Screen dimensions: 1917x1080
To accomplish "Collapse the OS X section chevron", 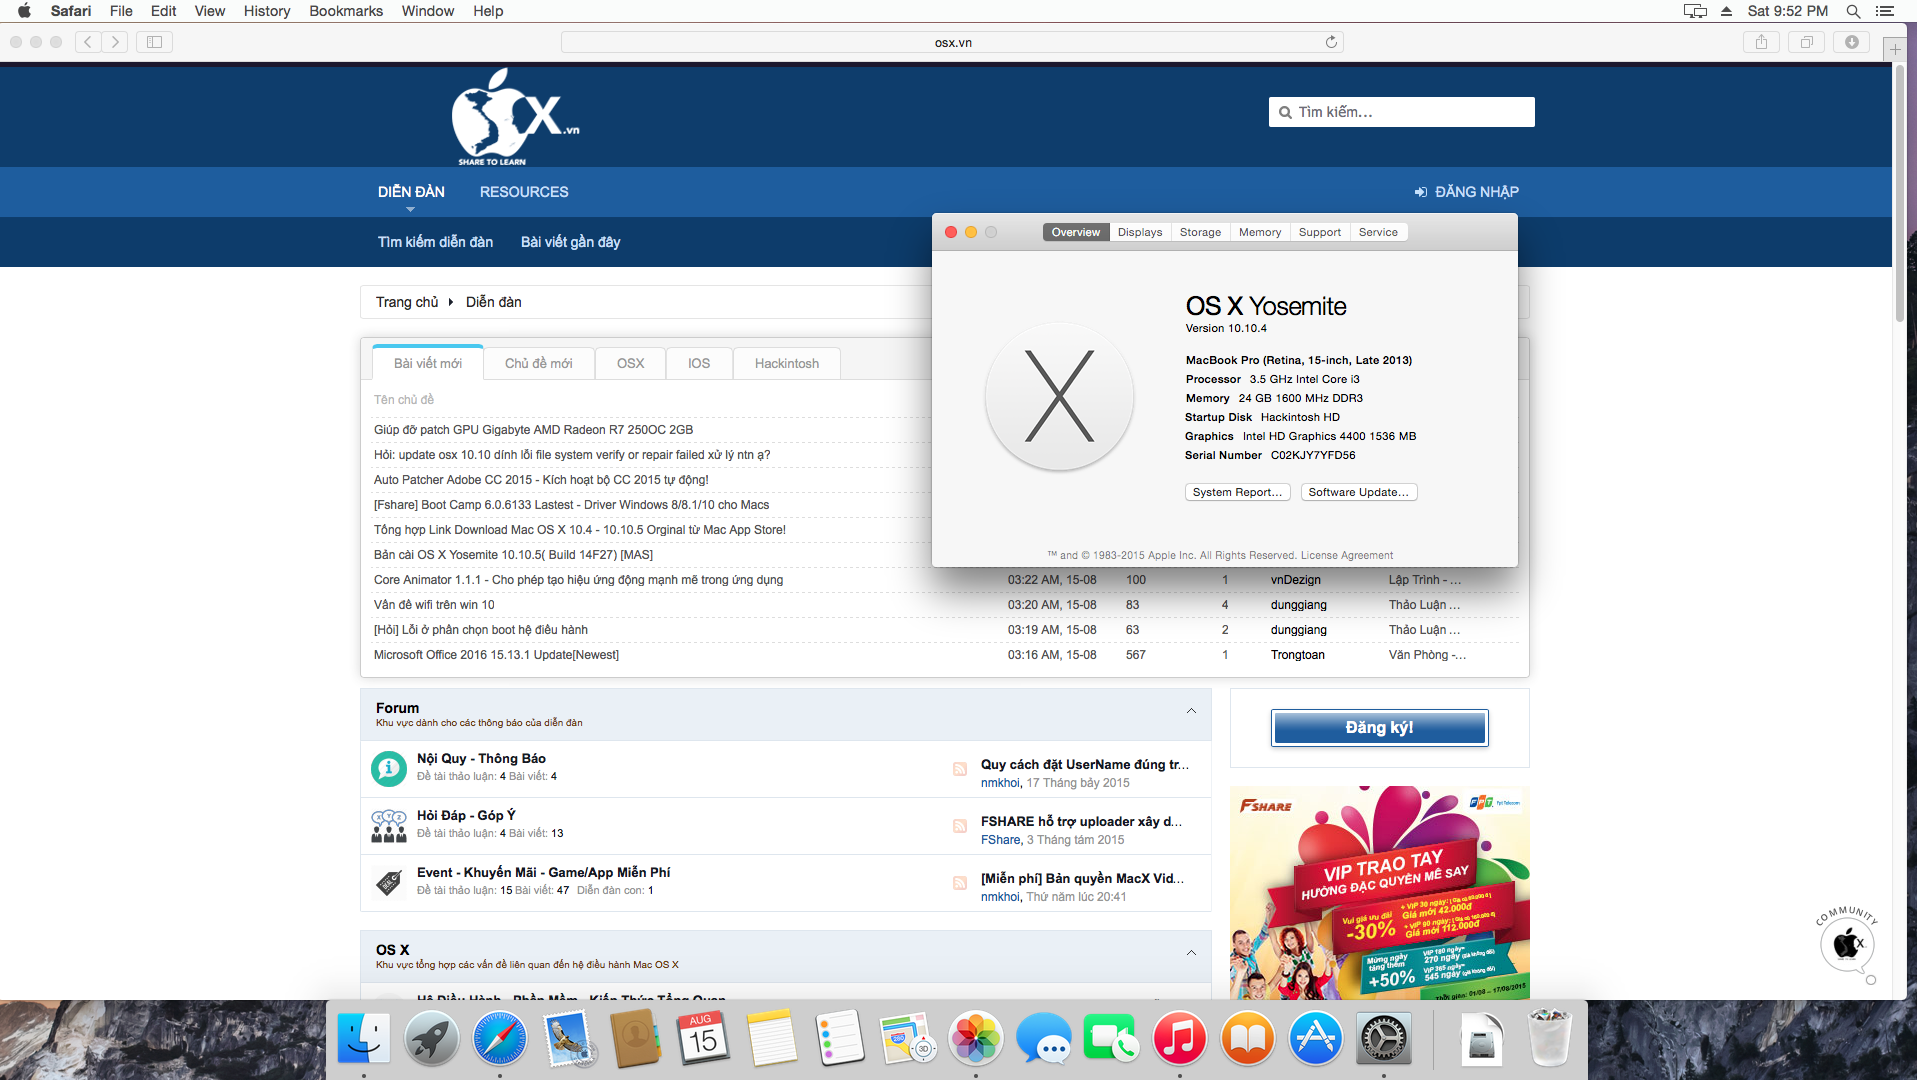I will click(1191, 953).
